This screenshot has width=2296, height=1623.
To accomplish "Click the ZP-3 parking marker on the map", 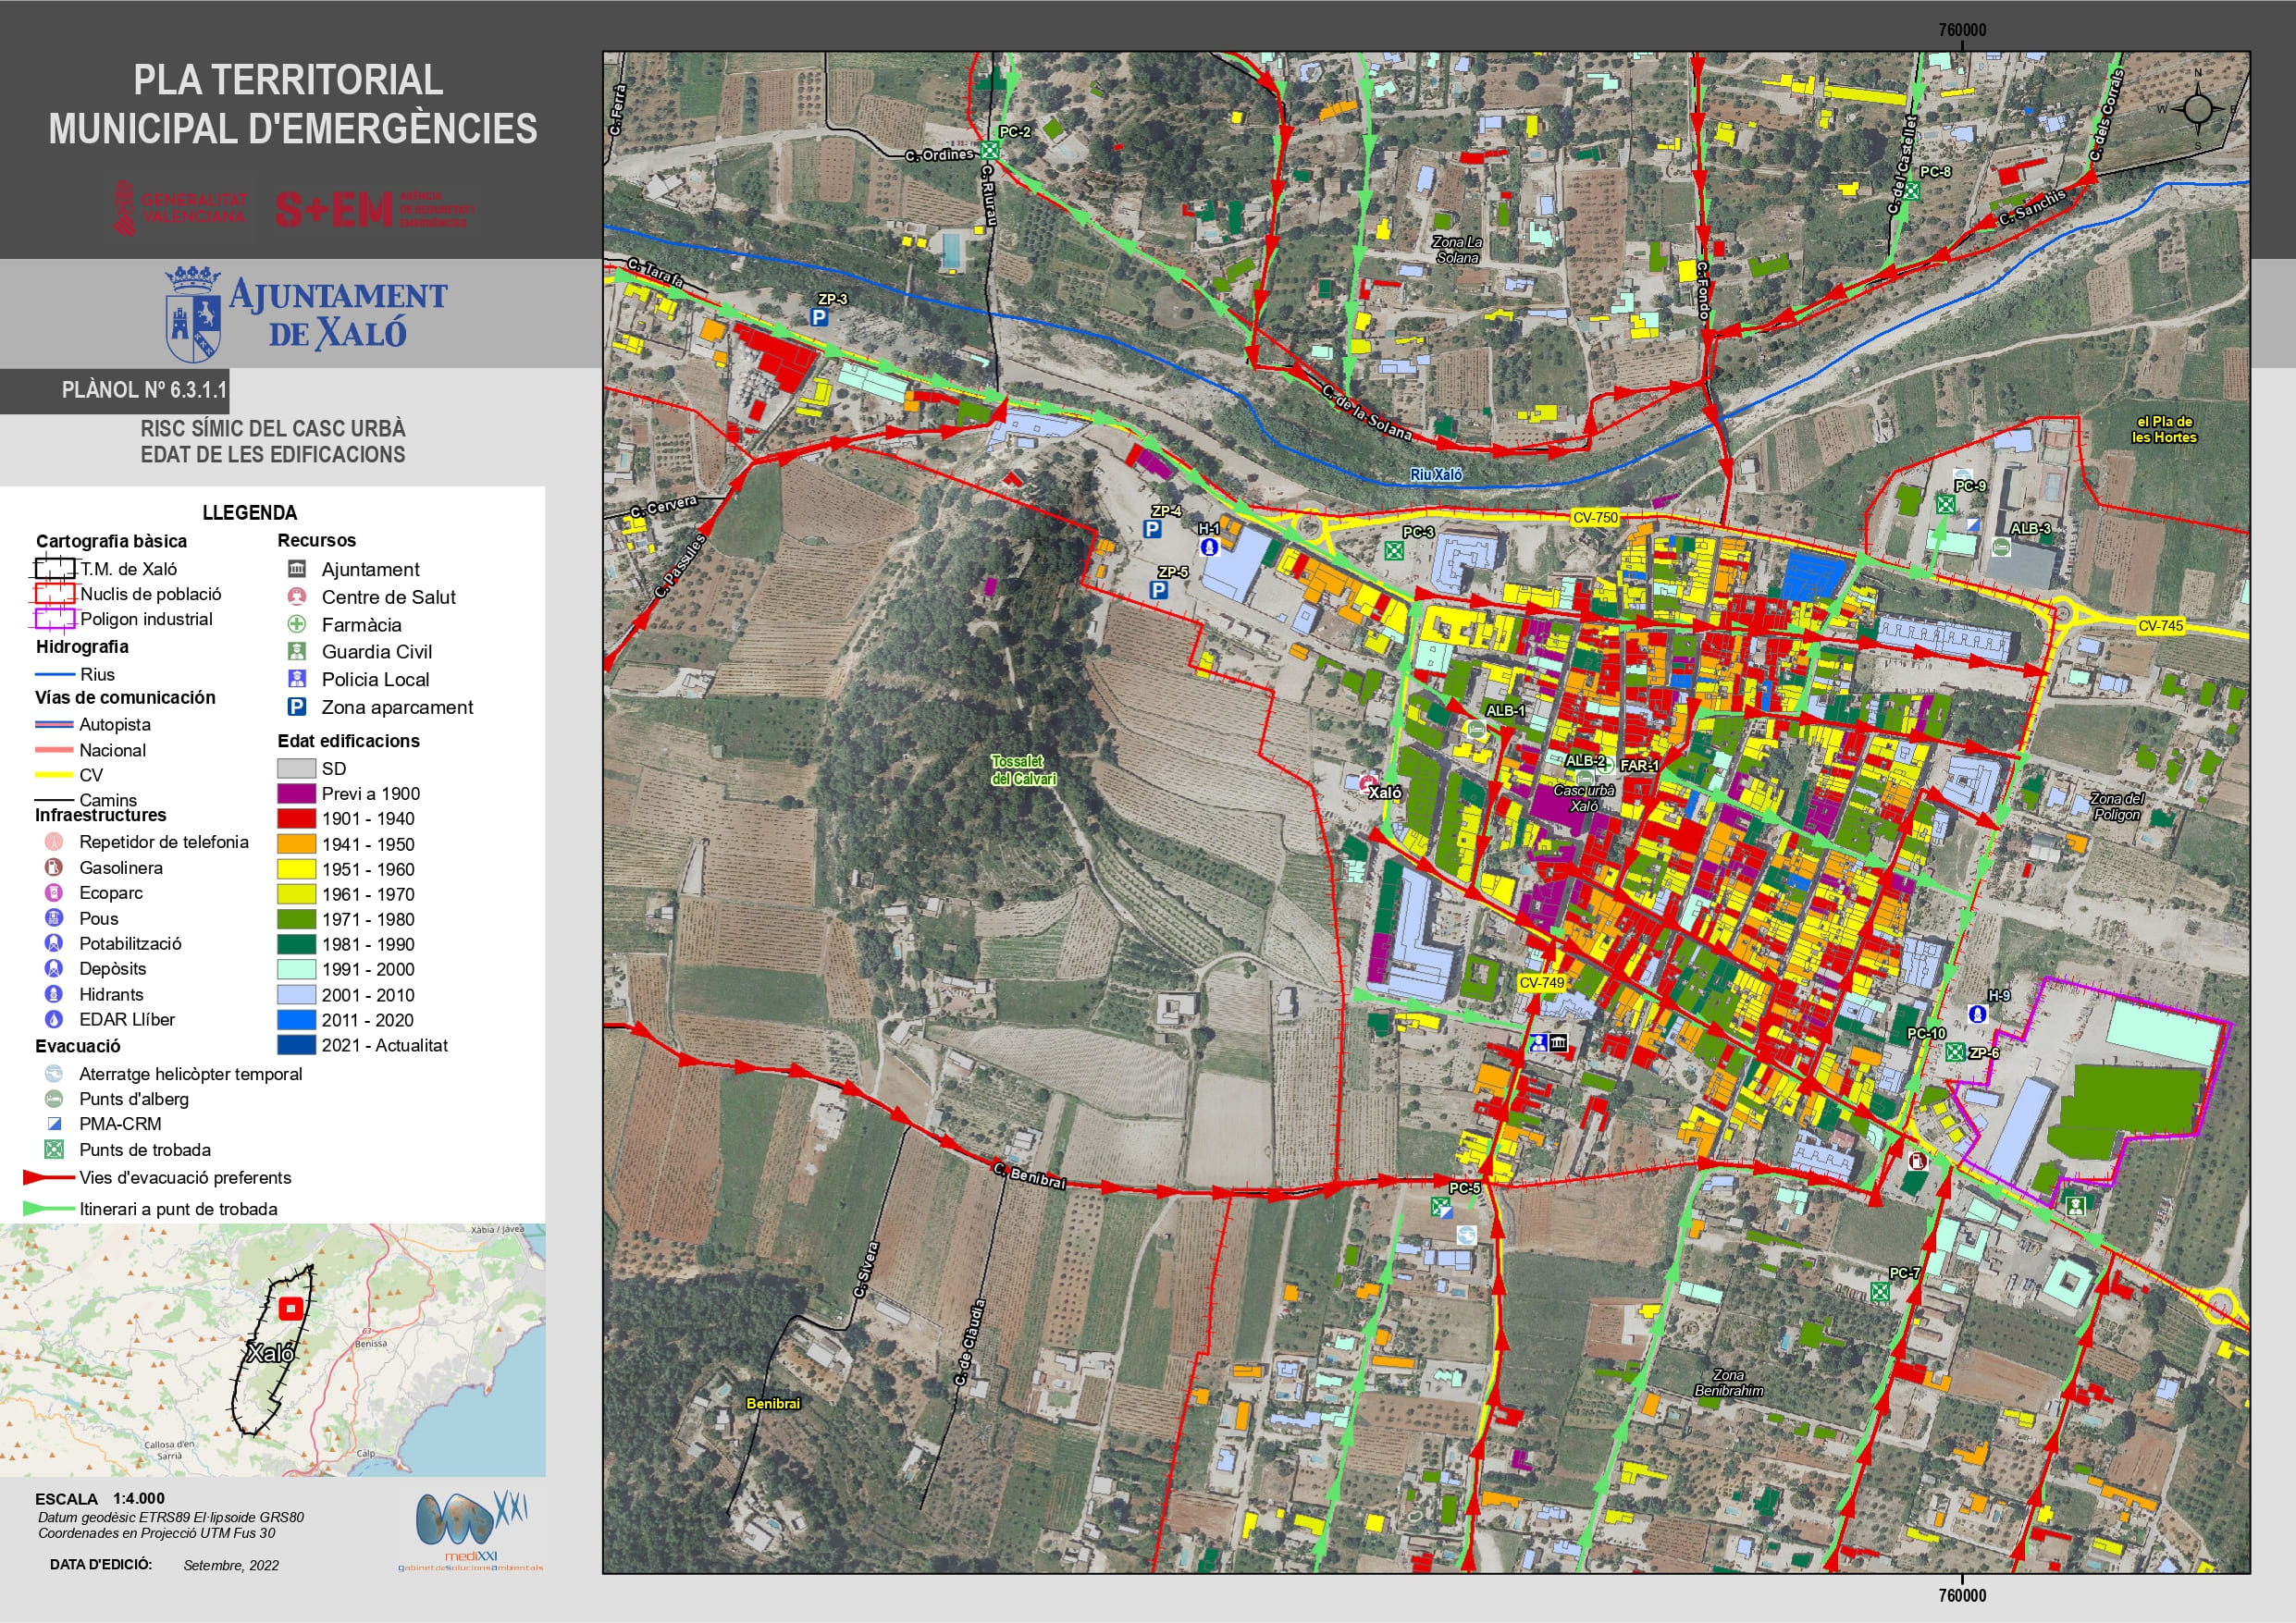I will tap(819, 317).
